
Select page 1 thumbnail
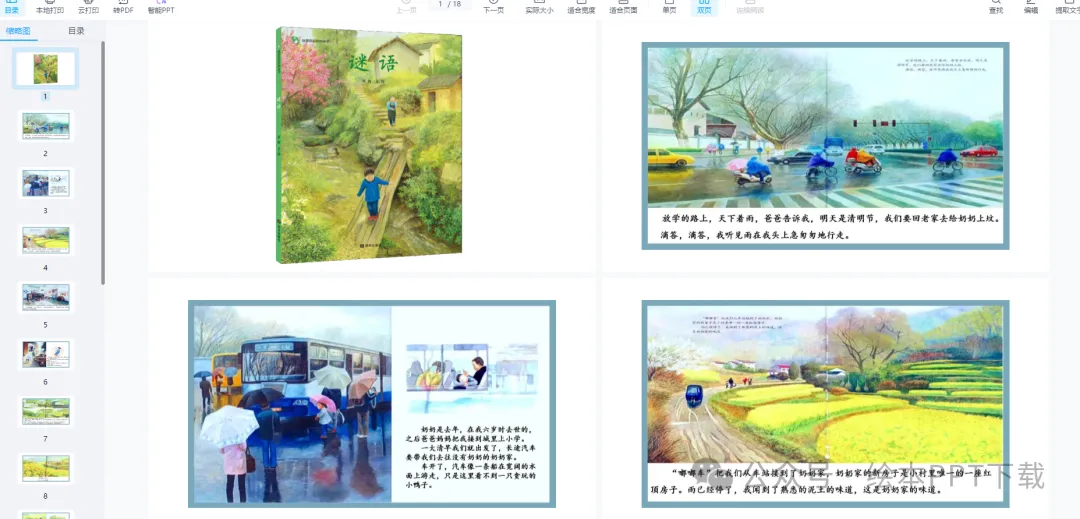point(45,69)
